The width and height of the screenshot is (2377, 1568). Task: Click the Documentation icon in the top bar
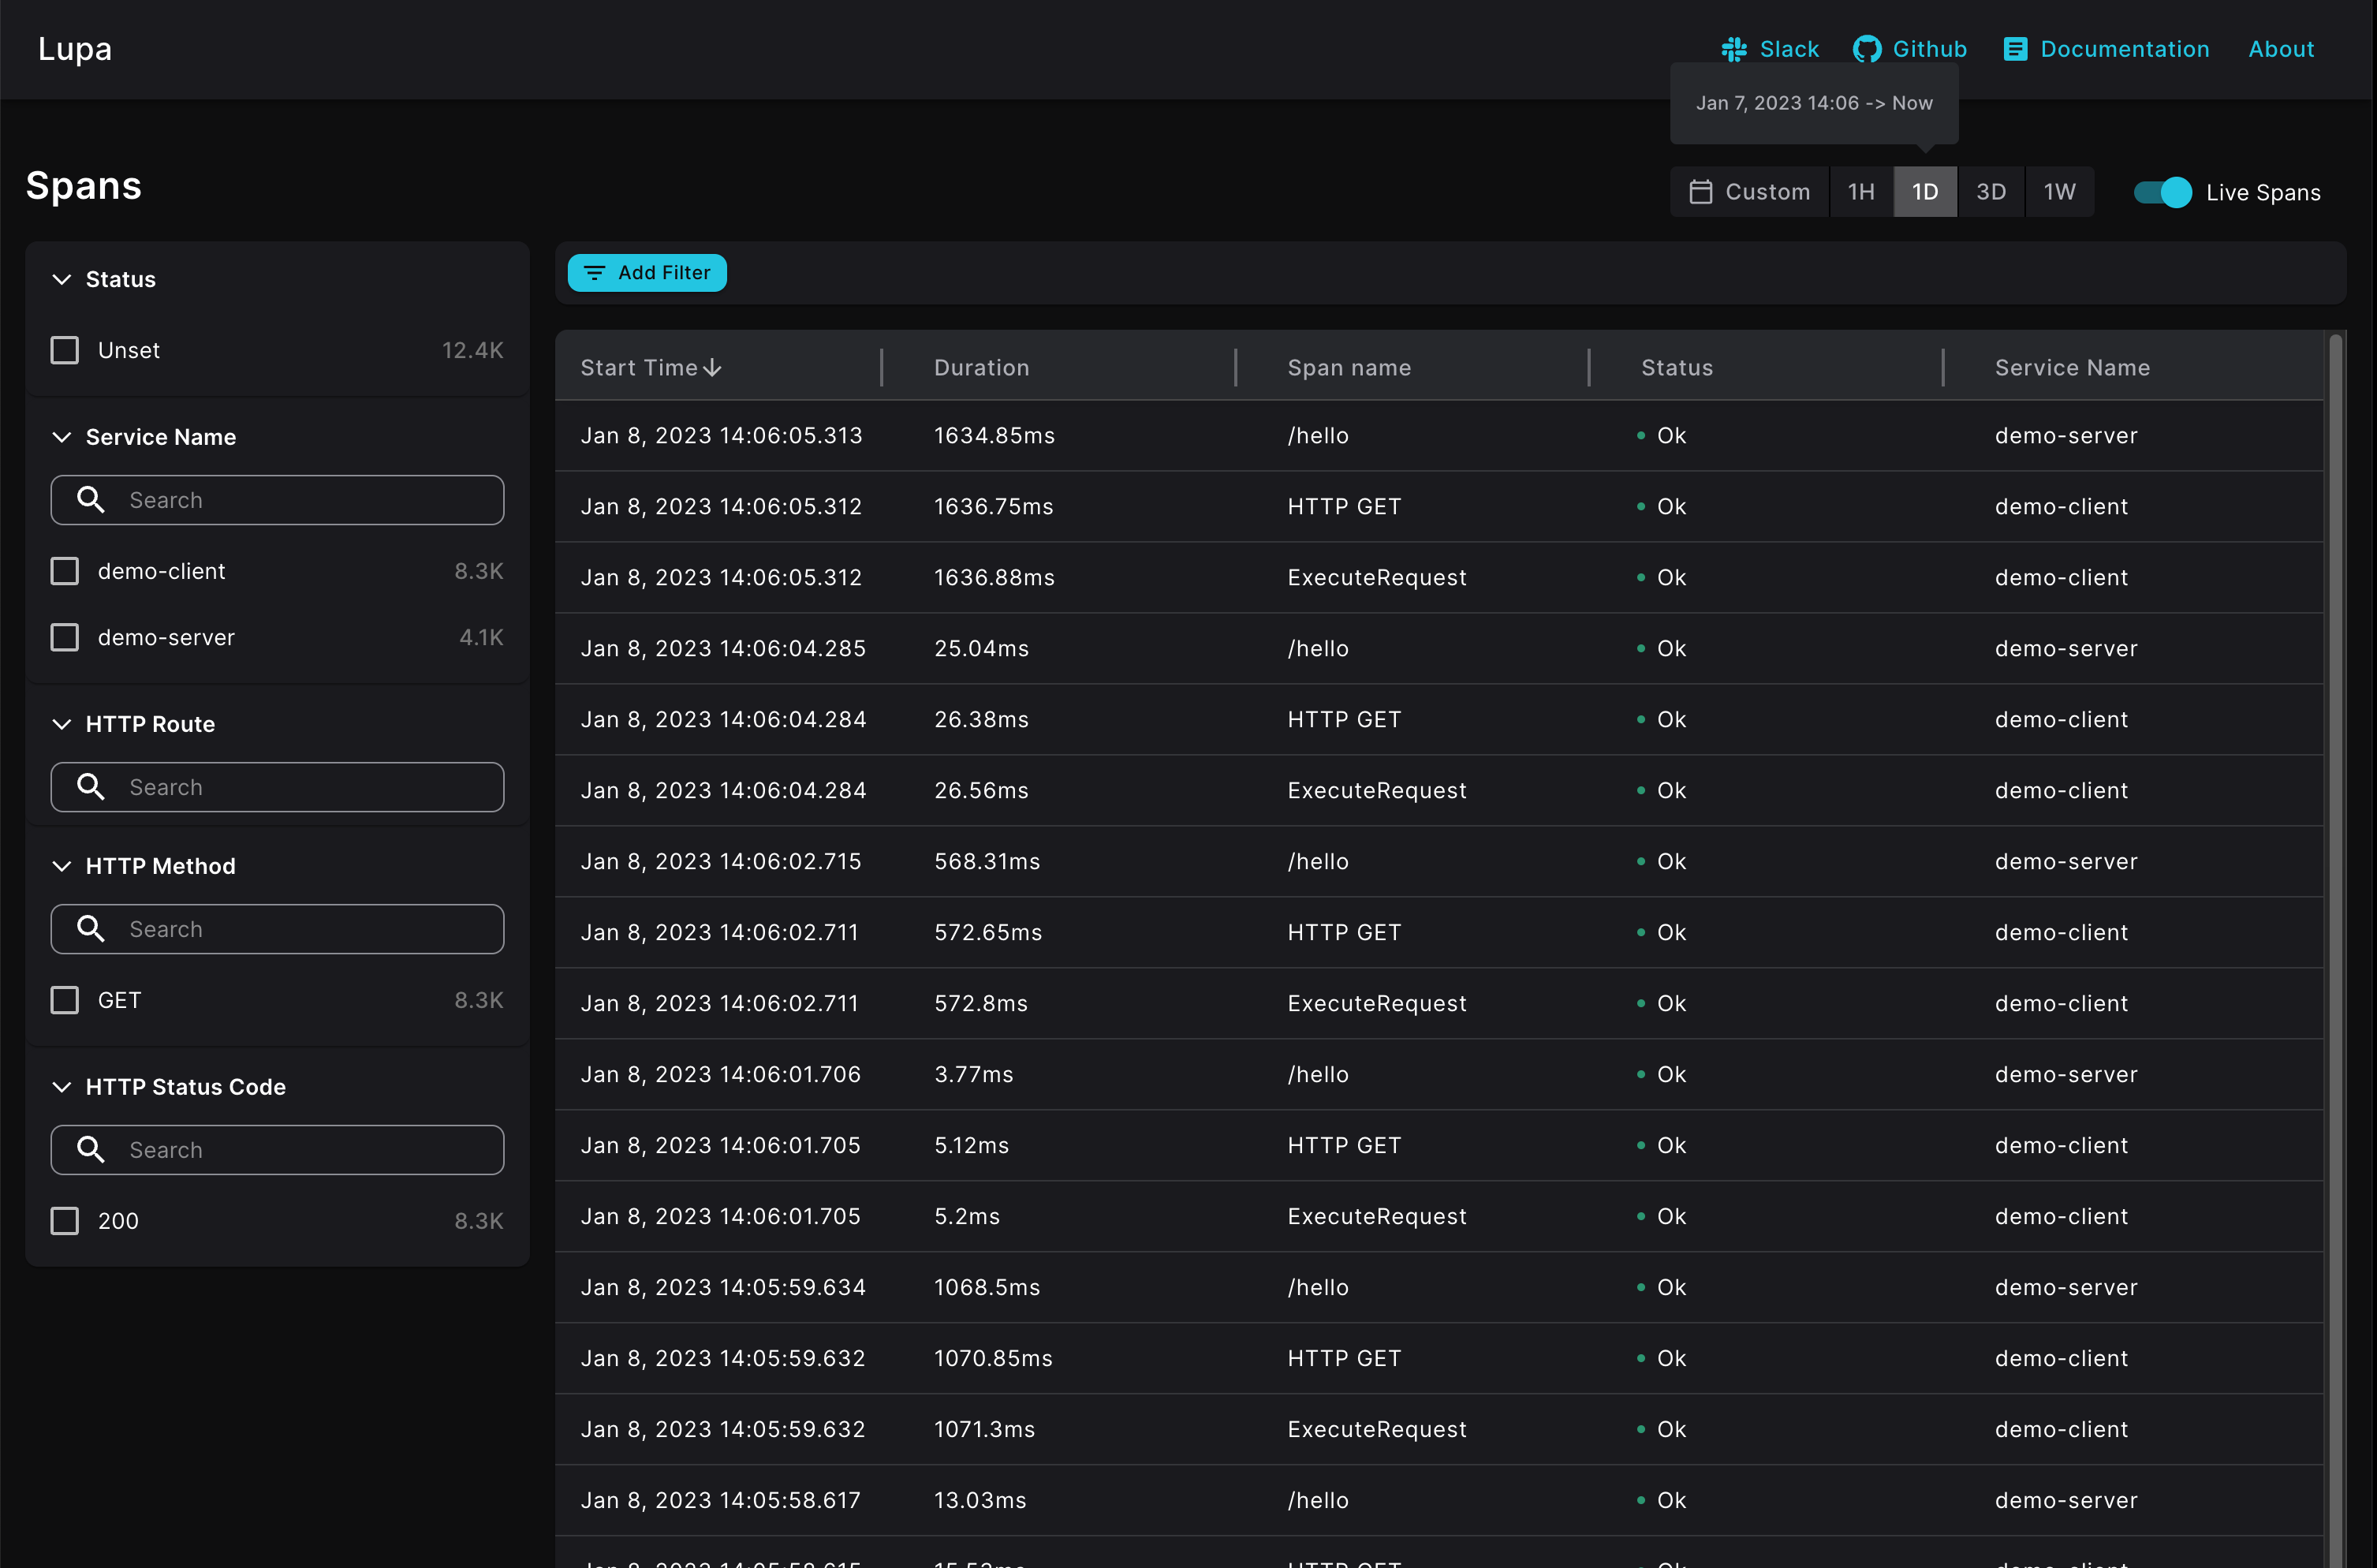(x=2014, y=48)
